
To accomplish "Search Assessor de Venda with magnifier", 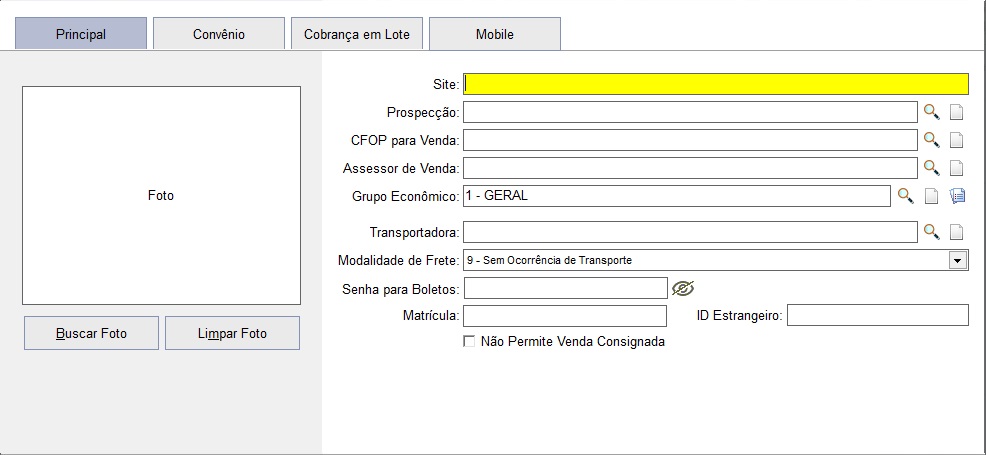I will (931, 168).
